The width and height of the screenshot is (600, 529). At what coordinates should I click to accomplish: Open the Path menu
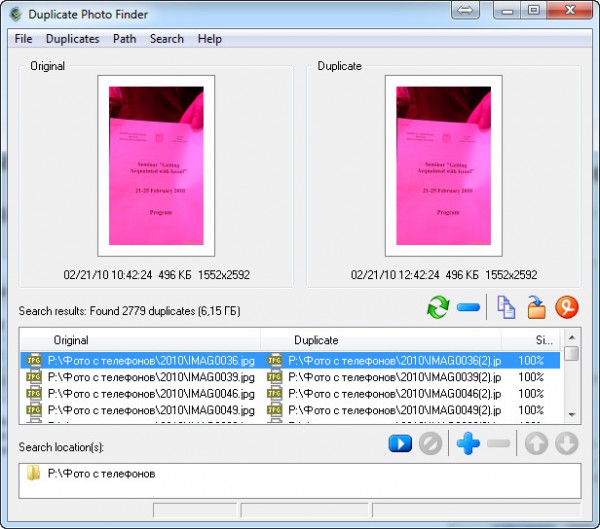(x=125, y=39)
